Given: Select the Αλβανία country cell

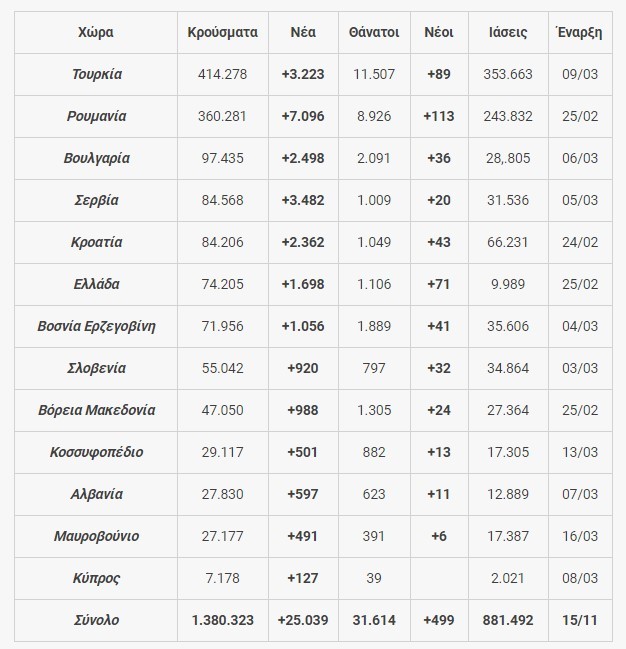Looking at the screenshot, I should tap(96, 494).
